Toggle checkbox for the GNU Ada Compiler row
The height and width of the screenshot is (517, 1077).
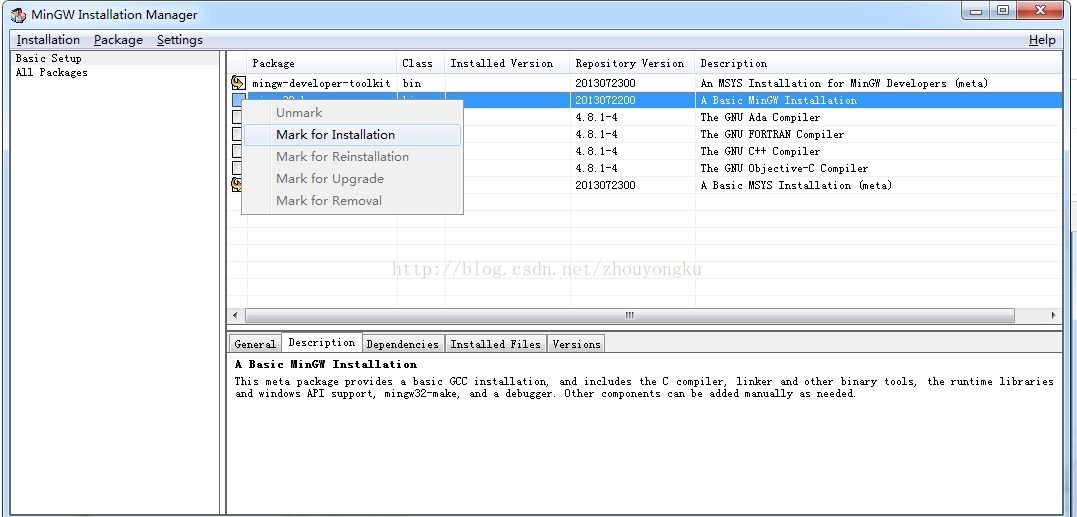tap(236, 117)
